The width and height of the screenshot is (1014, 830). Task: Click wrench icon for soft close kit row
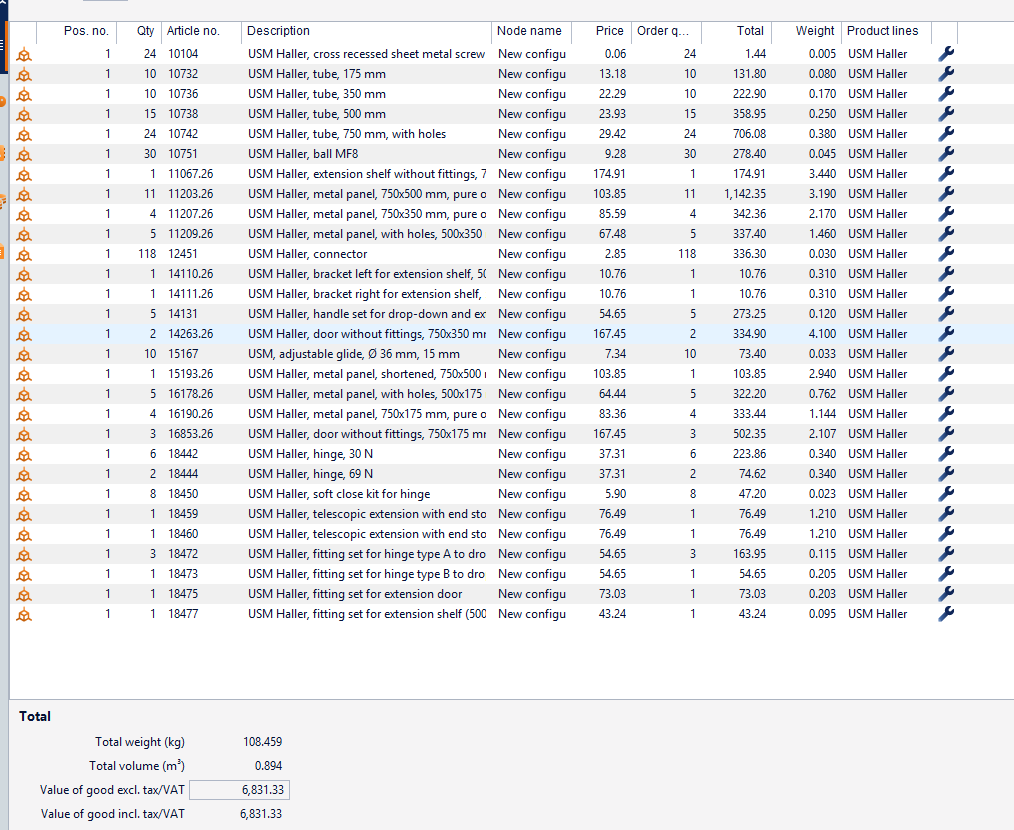click(x=945, y=494)
